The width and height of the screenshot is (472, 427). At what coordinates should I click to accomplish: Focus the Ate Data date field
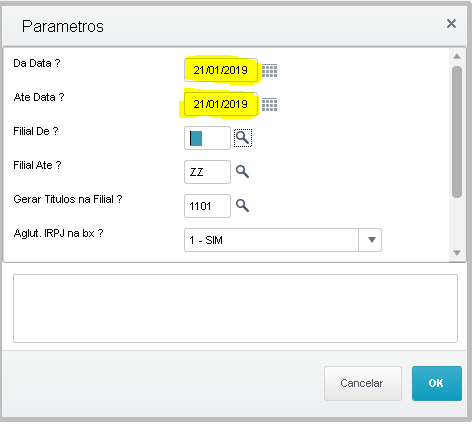[221, 104]
